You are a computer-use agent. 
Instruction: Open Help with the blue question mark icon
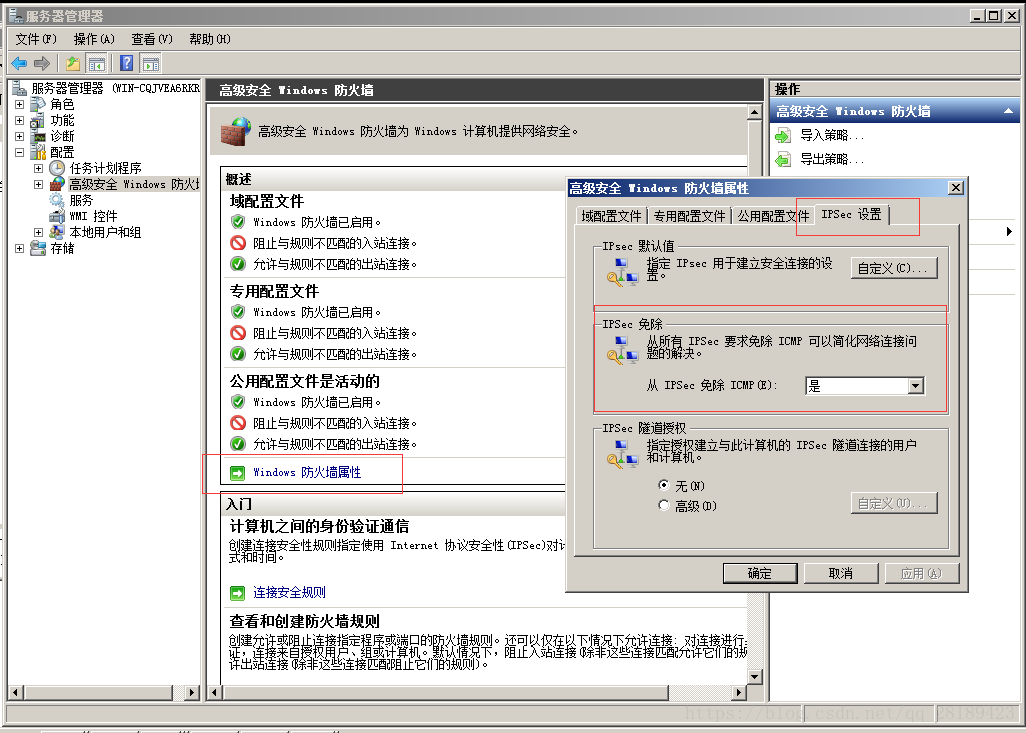tap(127, 63)
